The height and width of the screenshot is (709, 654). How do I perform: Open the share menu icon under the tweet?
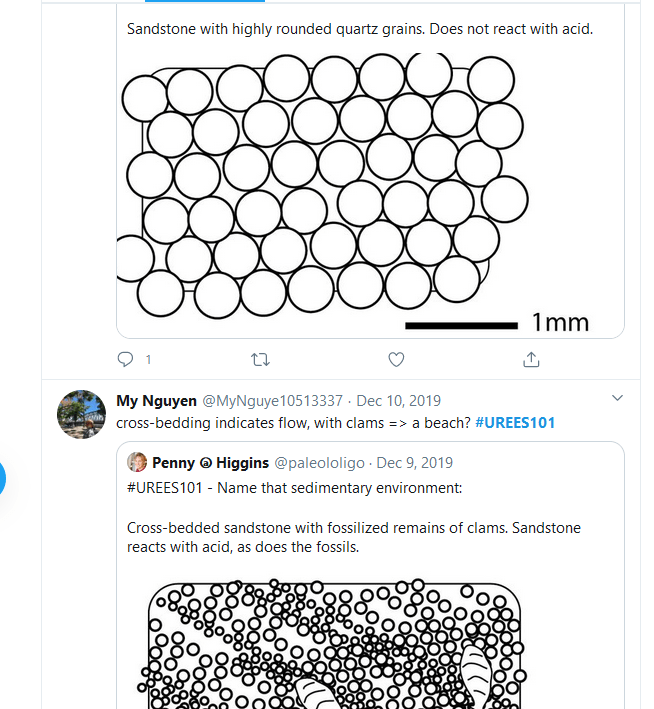point(531,359)
